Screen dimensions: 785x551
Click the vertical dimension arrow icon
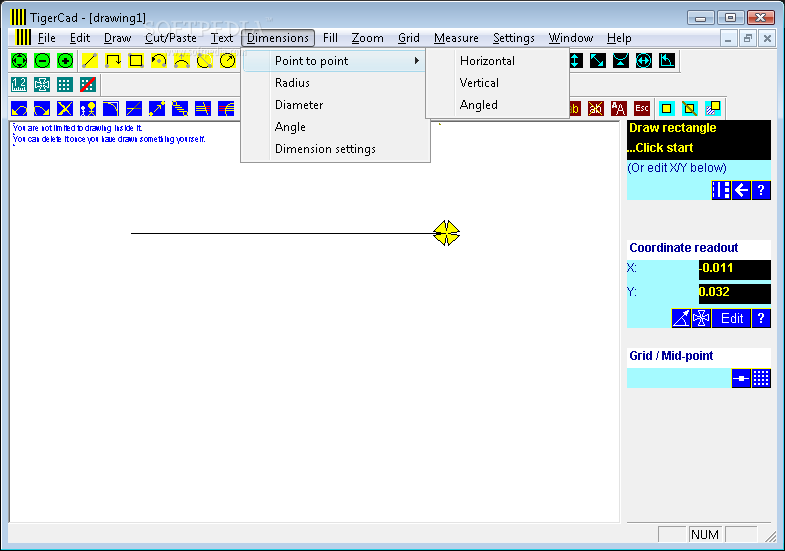[x=575, y=61]
